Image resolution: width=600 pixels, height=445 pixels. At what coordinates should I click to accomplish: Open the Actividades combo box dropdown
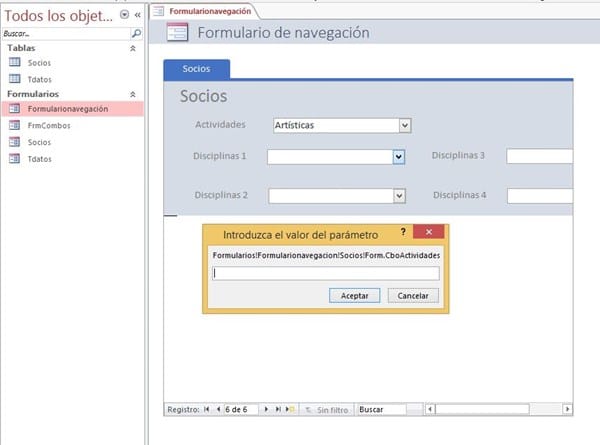pyautogui.click(x=405, y=125)
